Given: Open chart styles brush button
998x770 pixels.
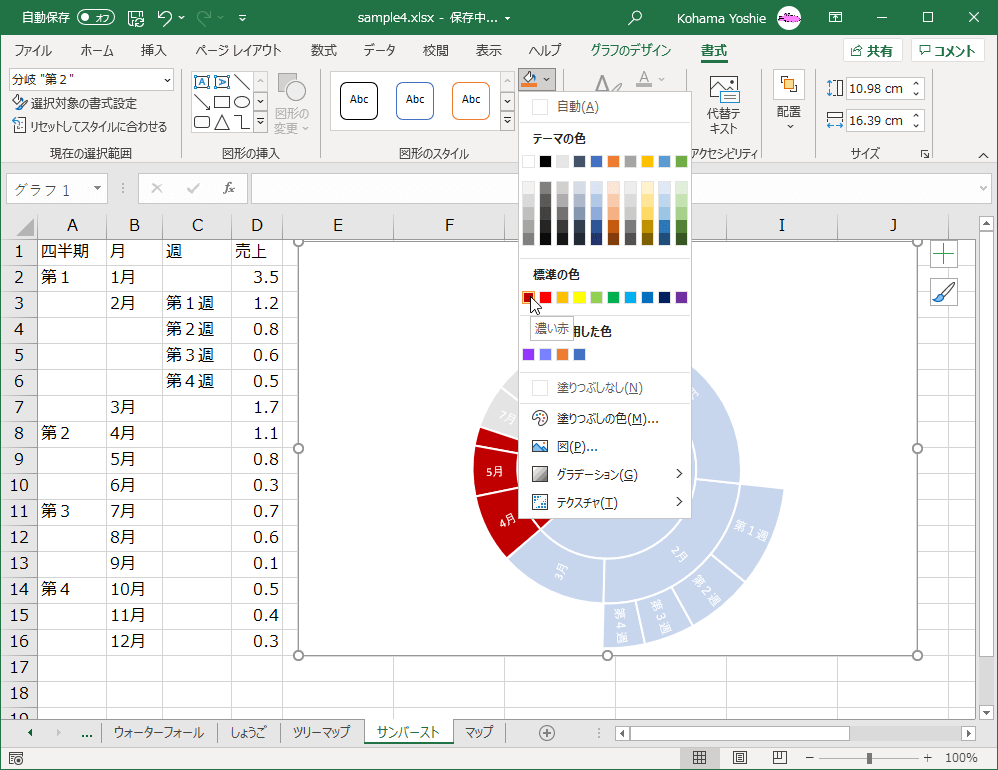Looking at the screenshot, I should [944, 292].
